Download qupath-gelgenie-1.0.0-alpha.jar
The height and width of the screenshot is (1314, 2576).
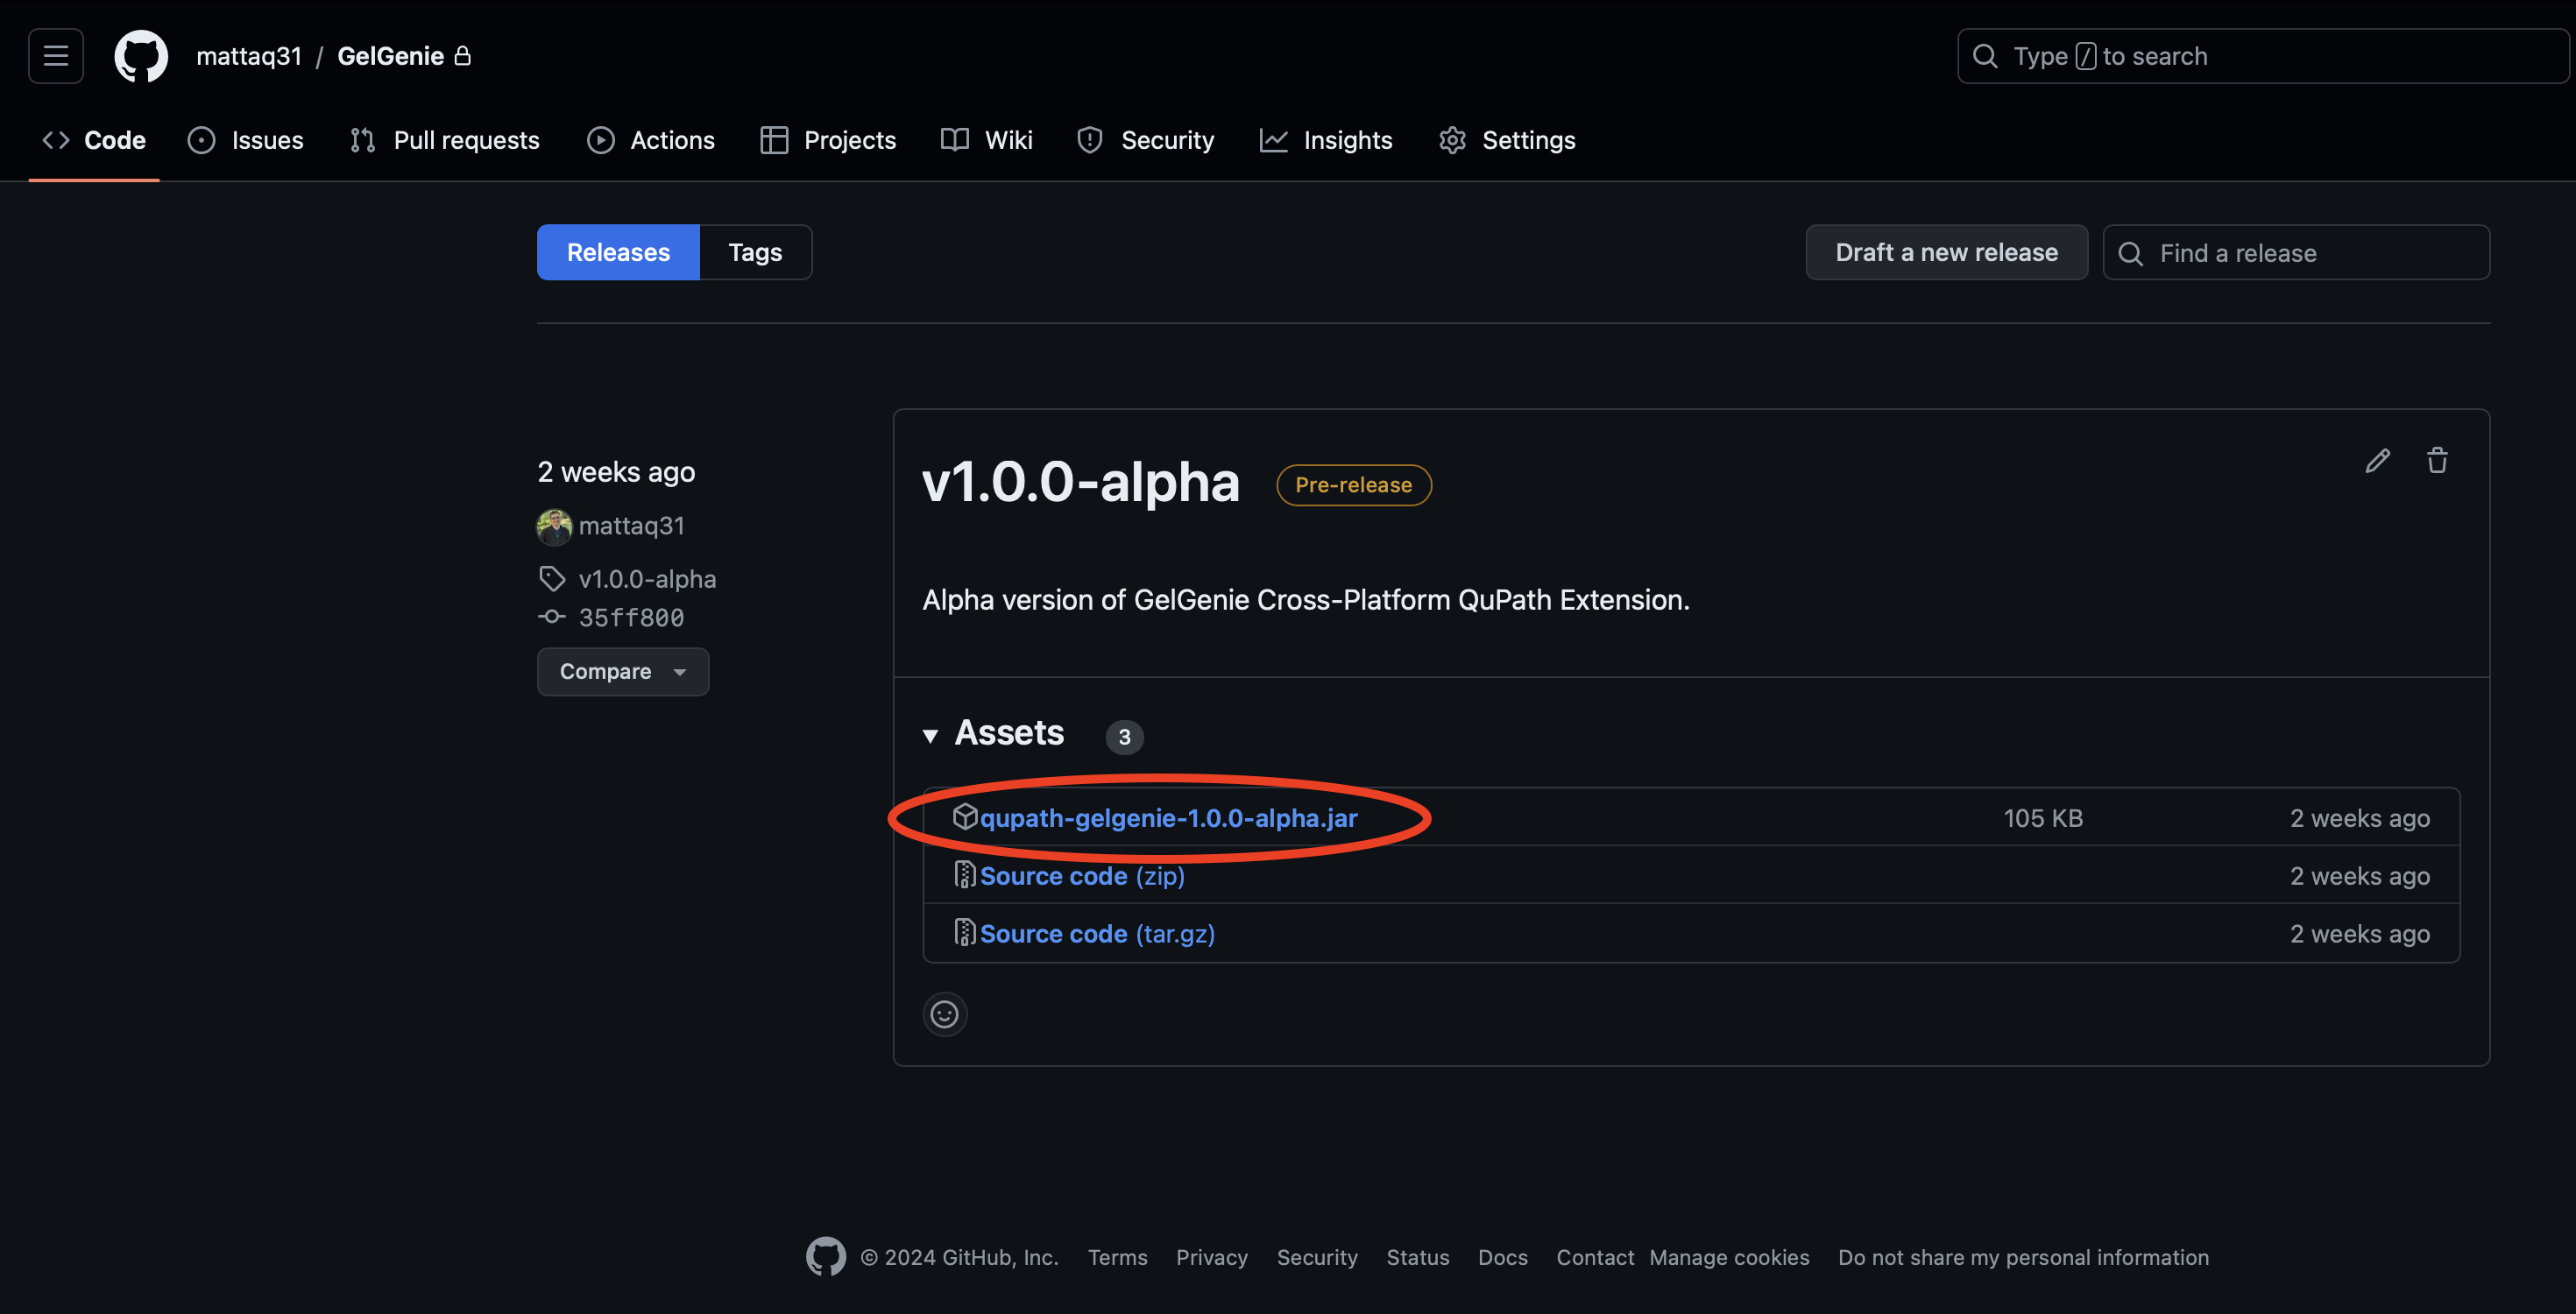coord(1168,816)
